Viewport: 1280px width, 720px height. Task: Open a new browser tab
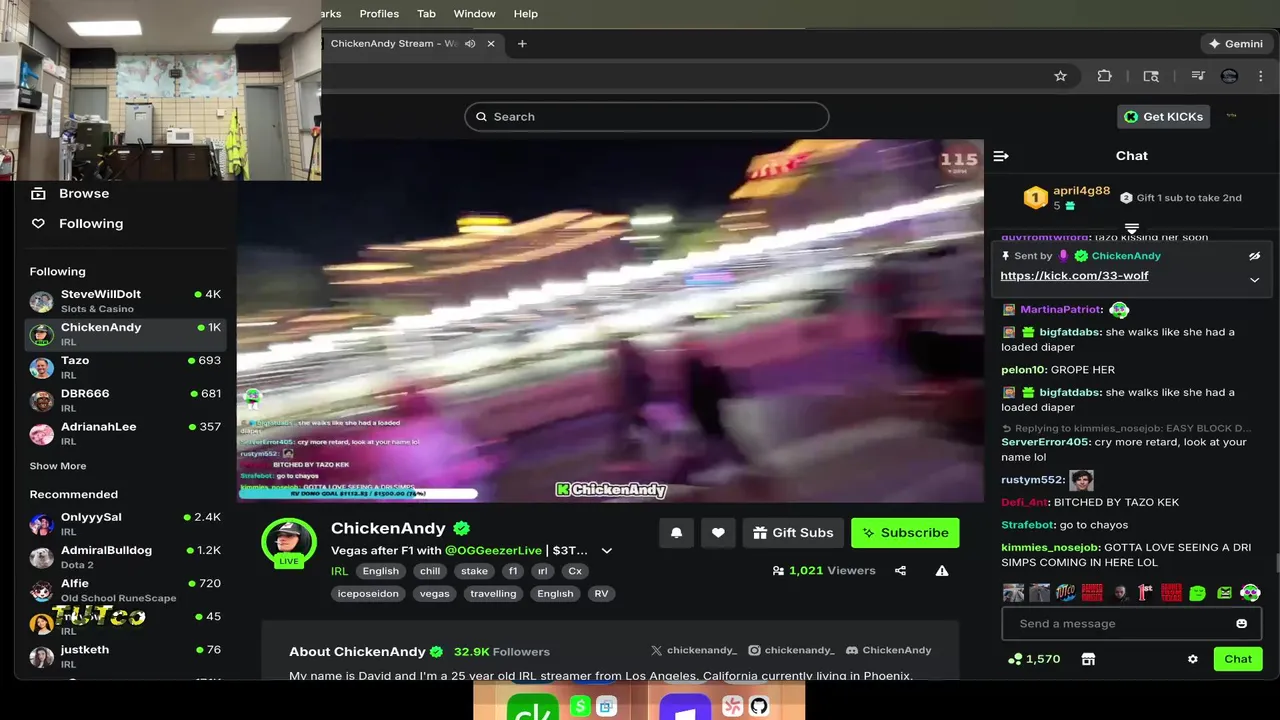(x=522, y=44)
